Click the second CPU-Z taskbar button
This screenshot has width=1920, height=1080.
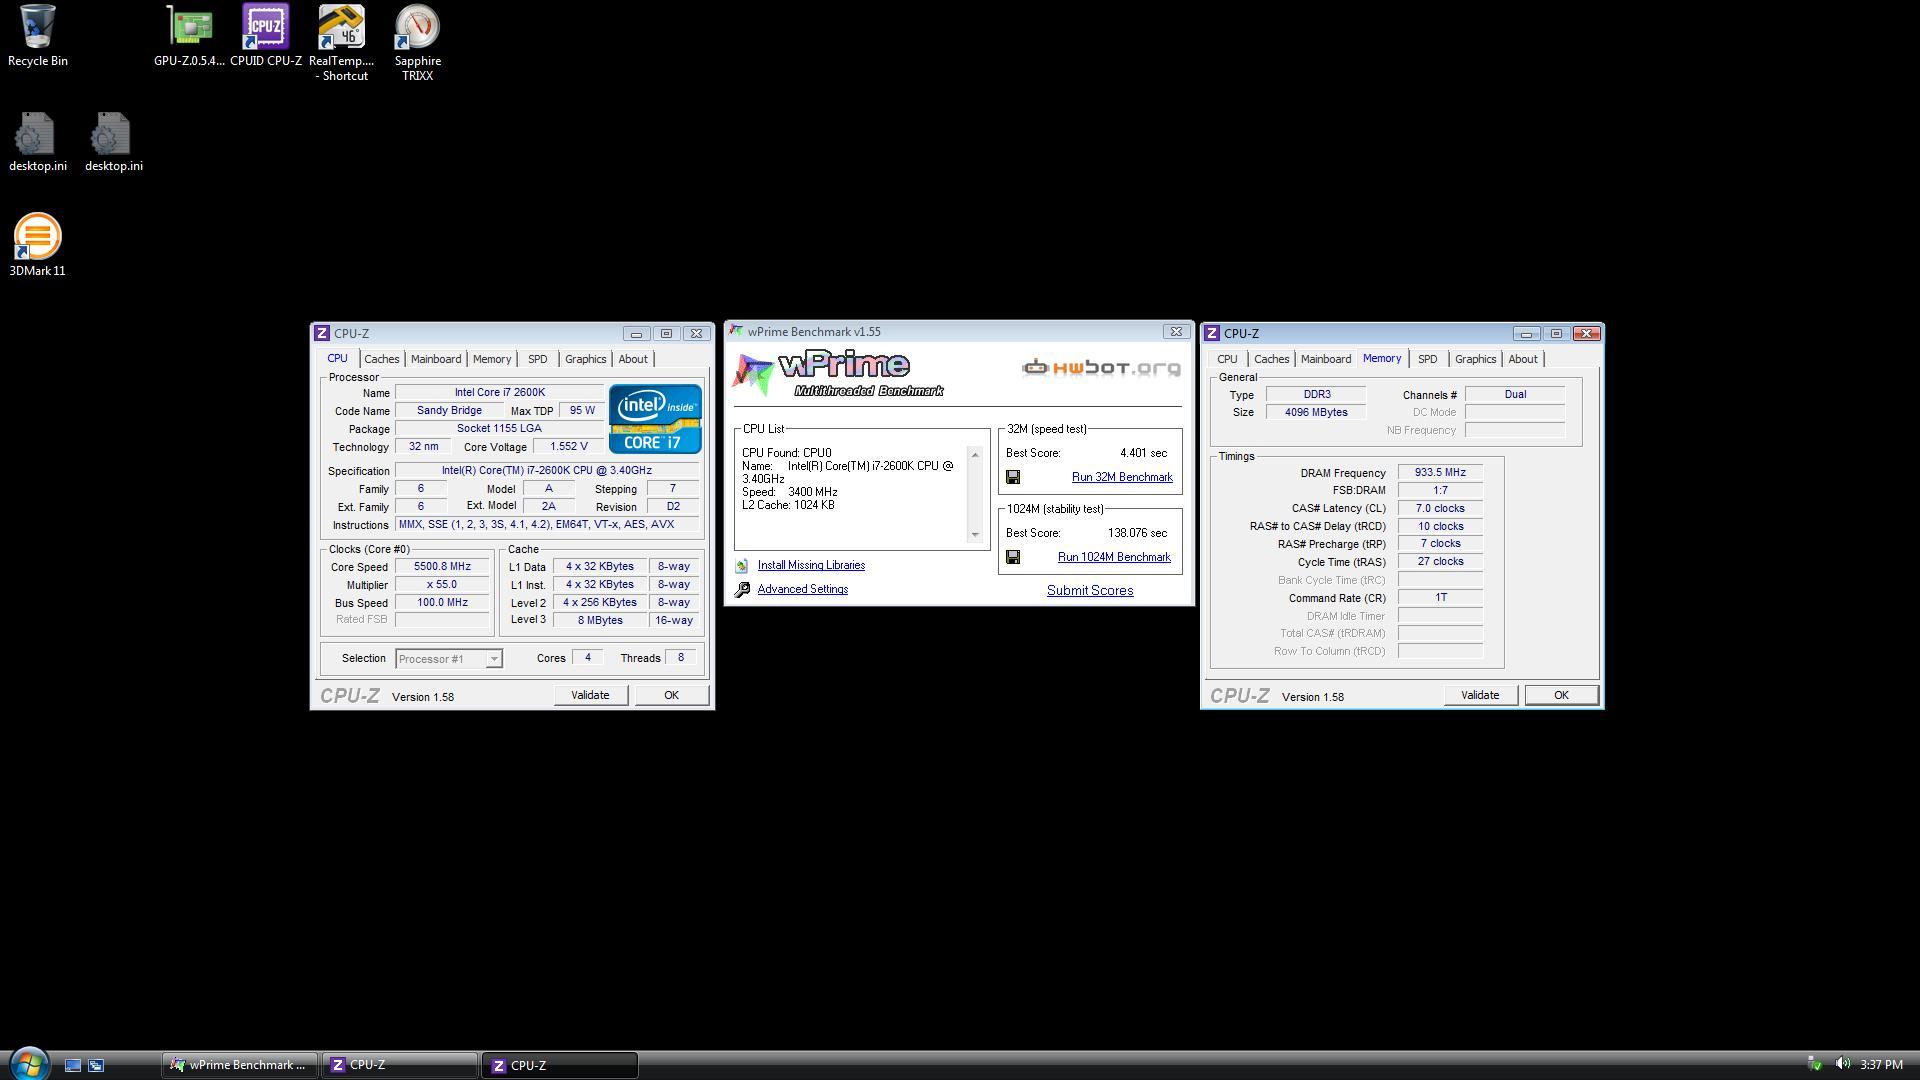click(560, 1065)
